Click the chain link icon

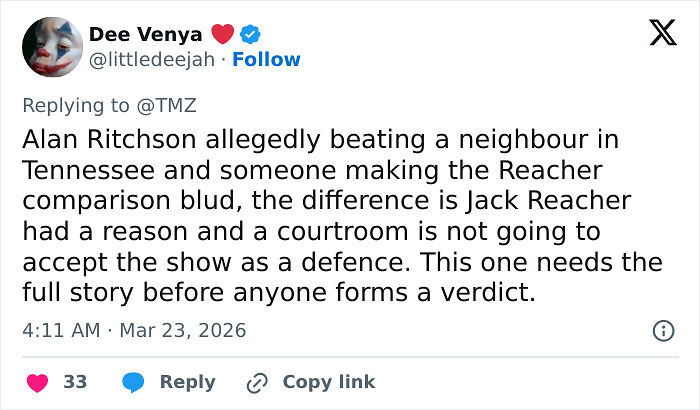click(257, 382)
